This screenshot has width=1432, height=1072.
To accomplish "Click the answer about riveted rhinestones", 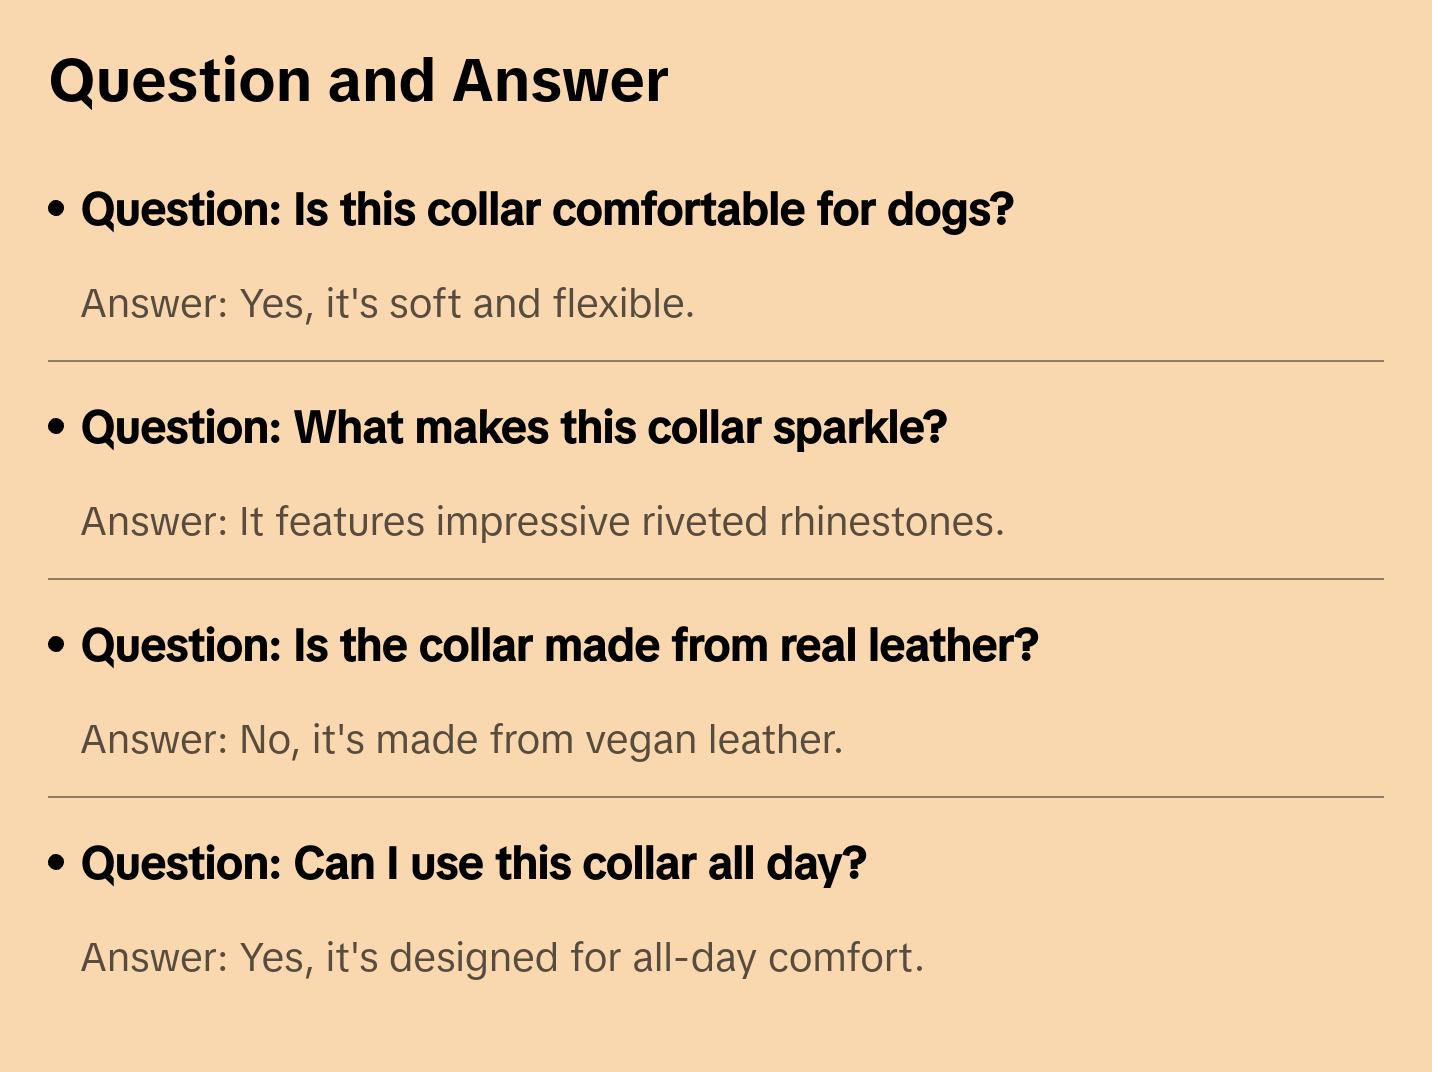I will point(542,522).
